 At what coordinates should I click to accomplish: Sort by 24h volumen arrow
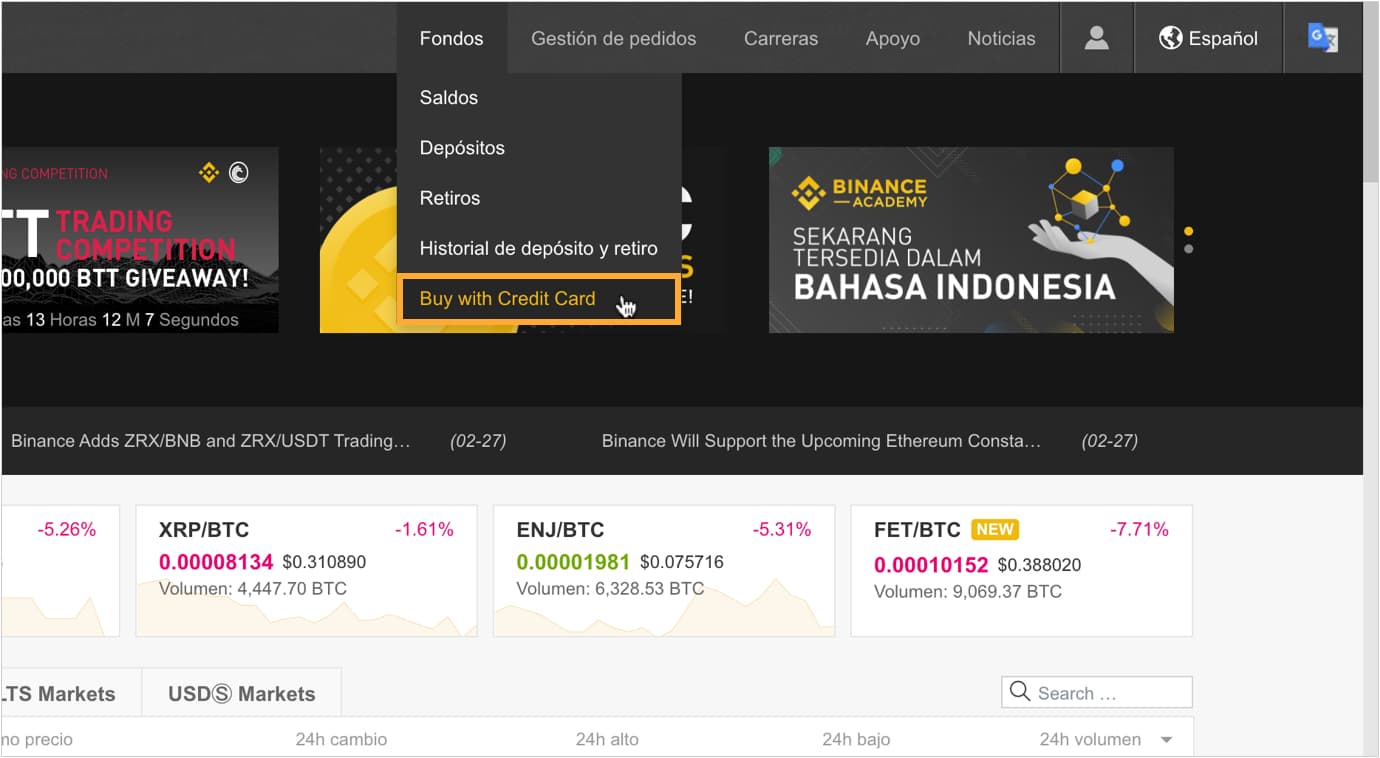(1167, 740)
